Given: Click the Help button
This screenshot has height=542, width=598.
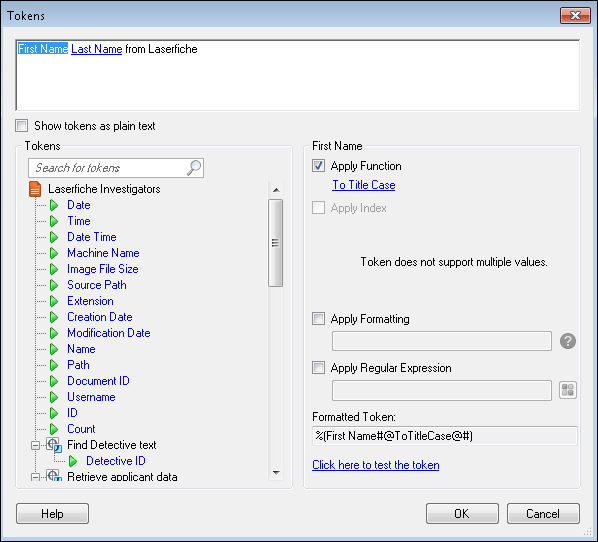Looking at the screenshot, I should 53,514.
